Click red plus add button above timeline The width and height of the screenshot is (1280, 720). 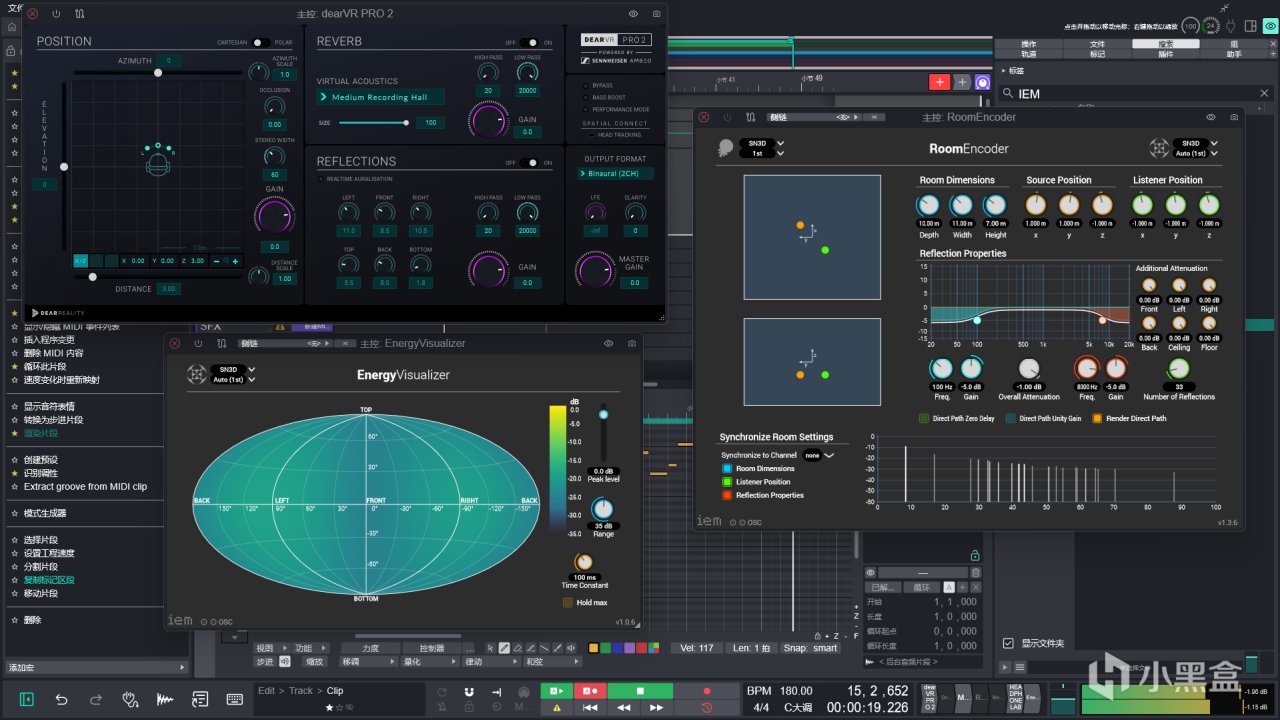pos(940,82)
